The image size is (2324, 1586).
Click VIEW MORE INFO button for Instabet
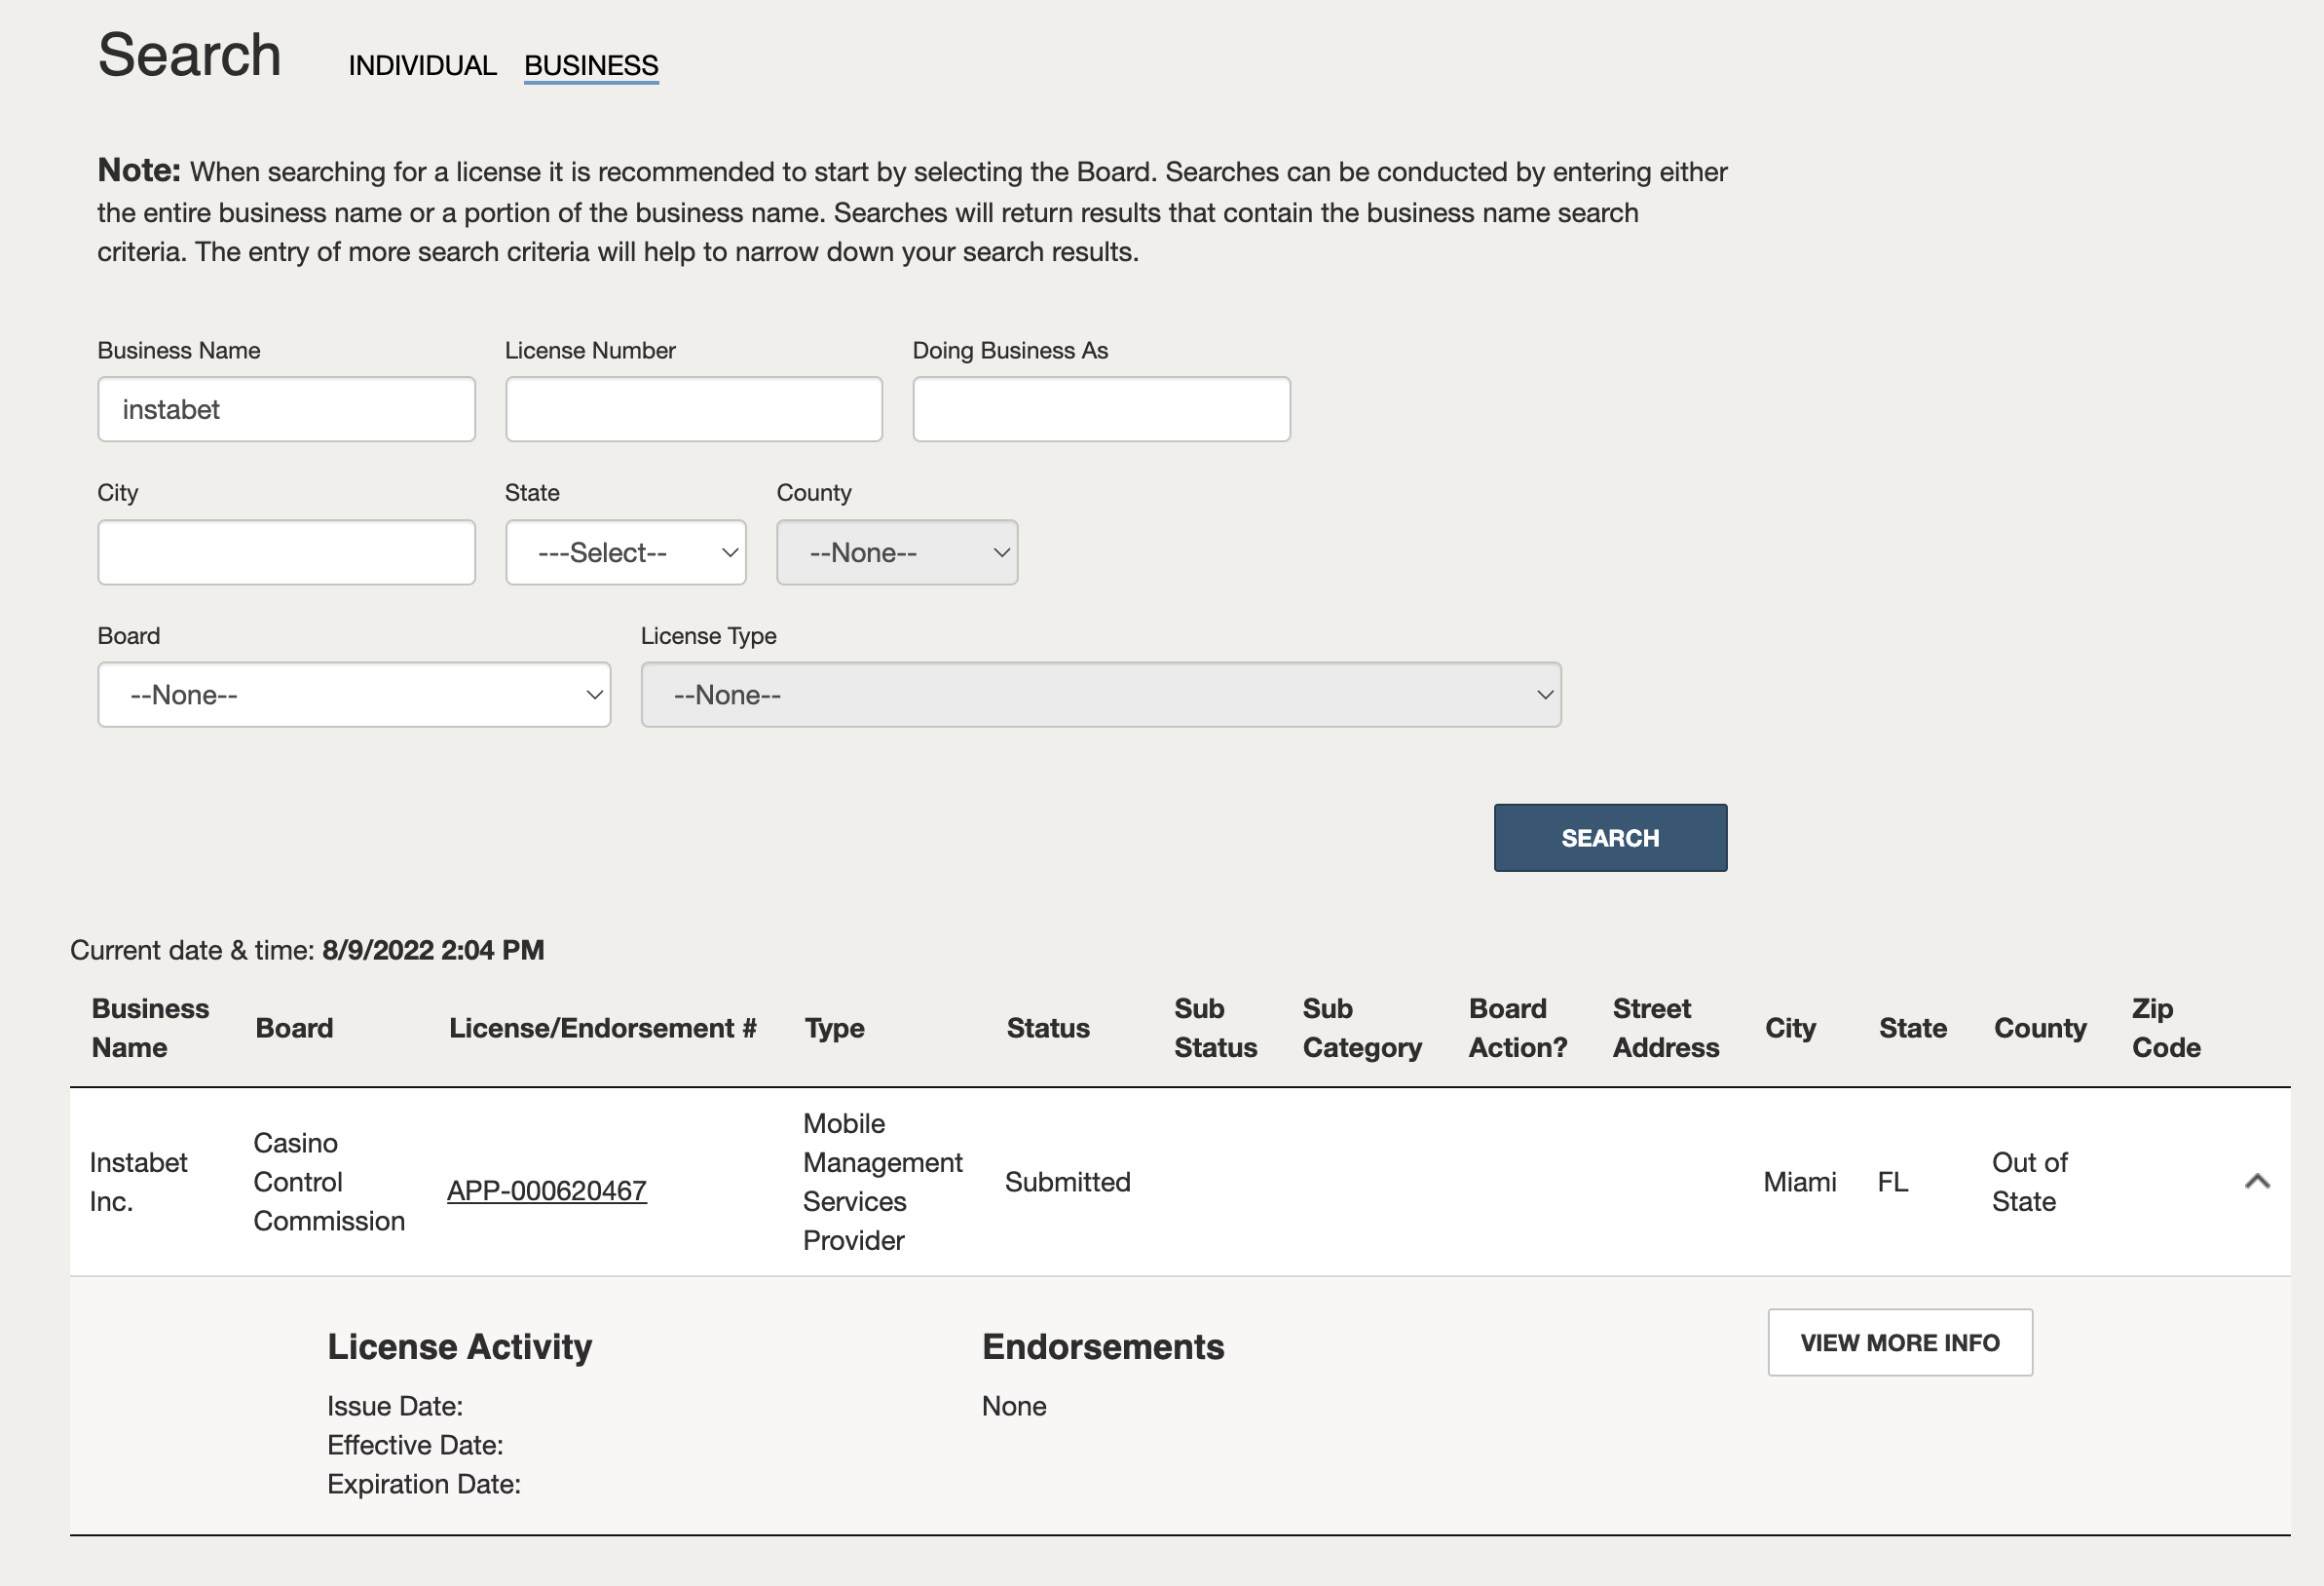click(1900, 1342)
